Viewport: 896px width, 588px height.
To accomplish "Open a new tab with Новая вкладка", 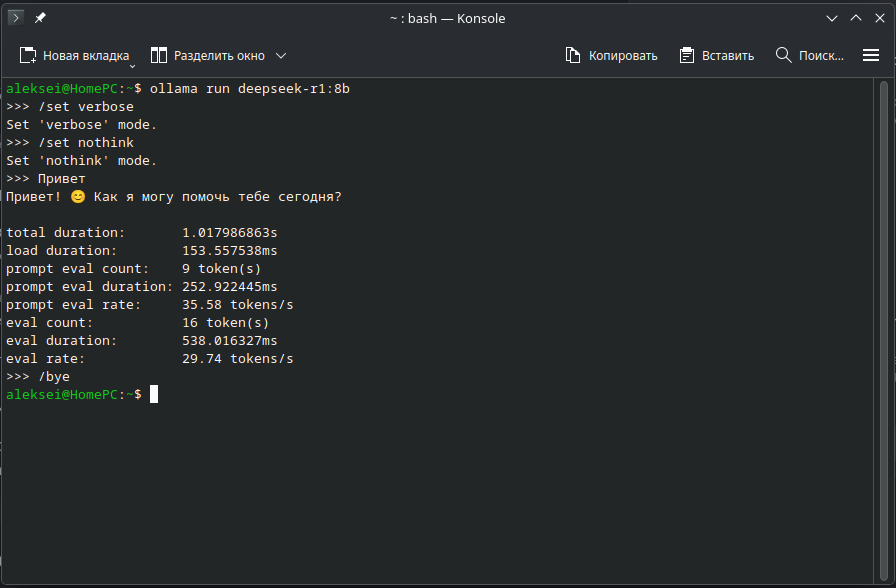I will (74, 55).
